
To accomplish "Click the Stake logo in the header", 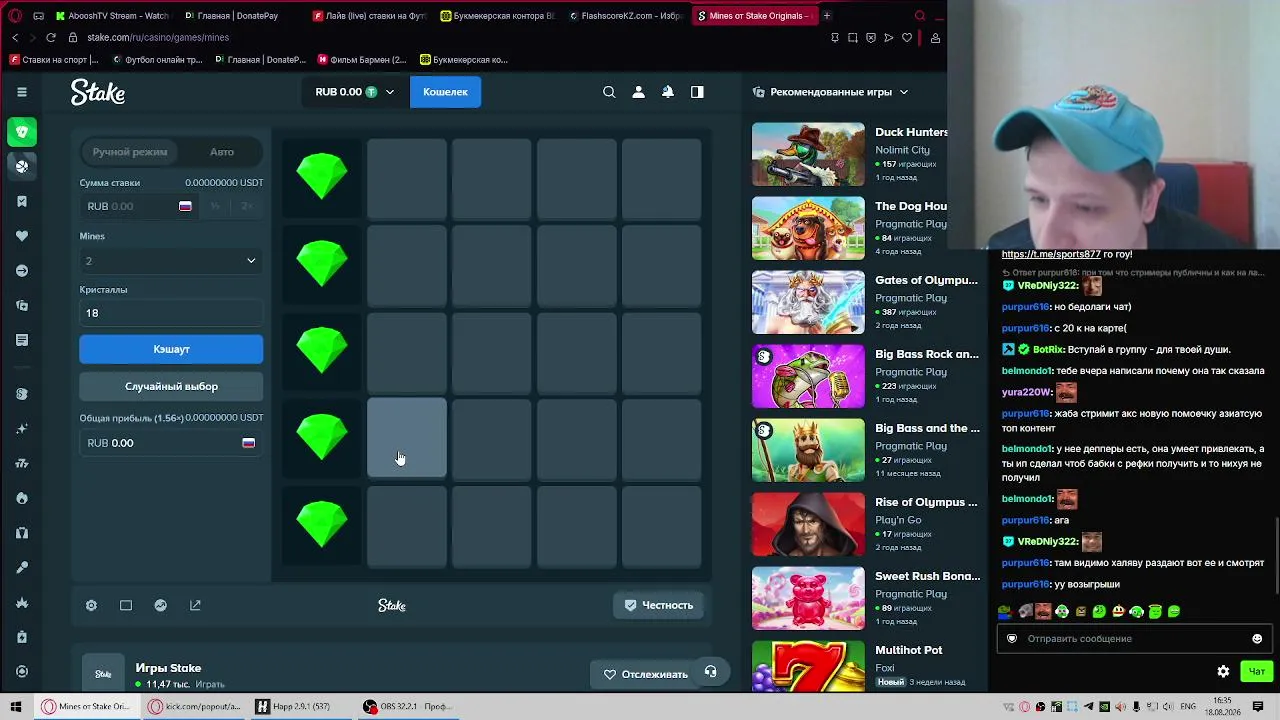I will click(97, 92).
